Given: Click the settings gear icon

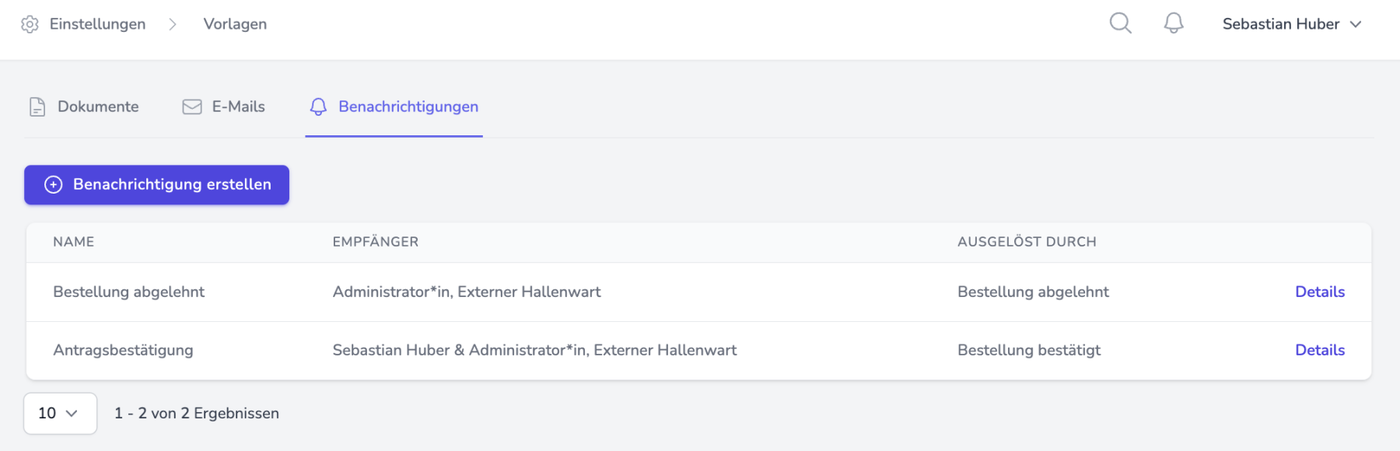Looking at the screenshot, I should [x=30, y=24].
